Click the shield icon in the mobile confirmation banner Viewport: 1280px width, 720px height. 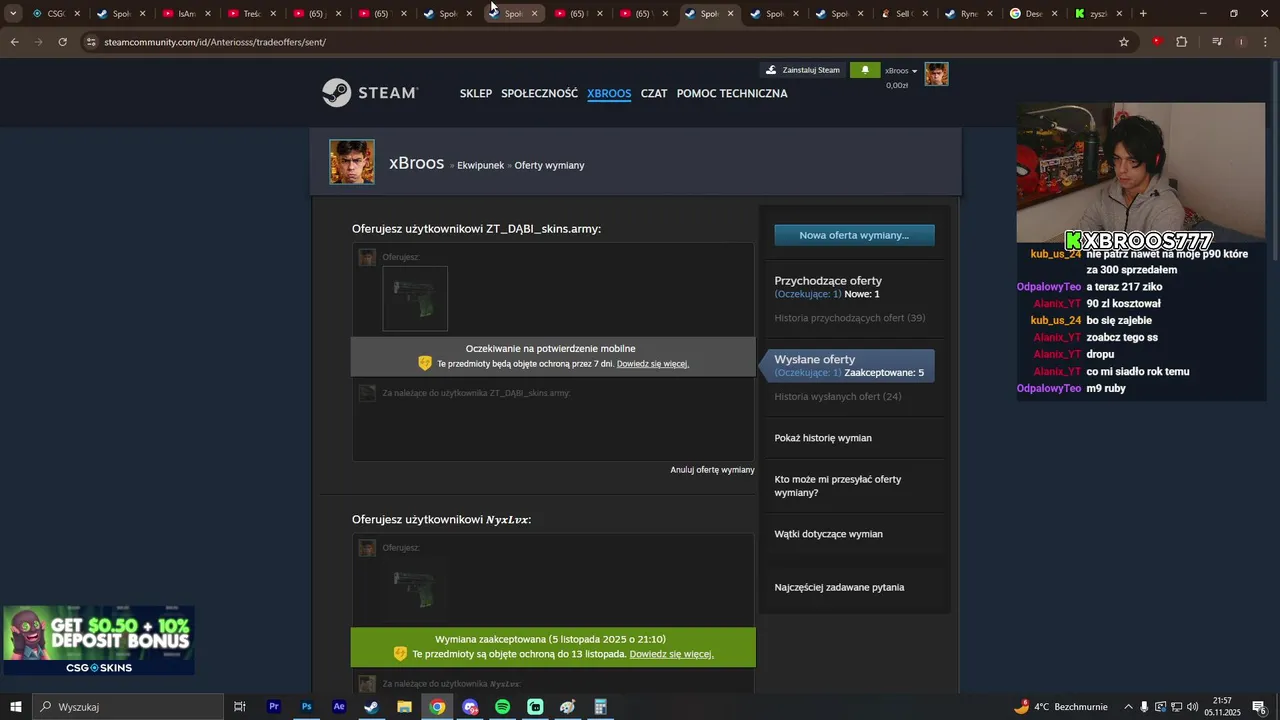click(425, 363)
